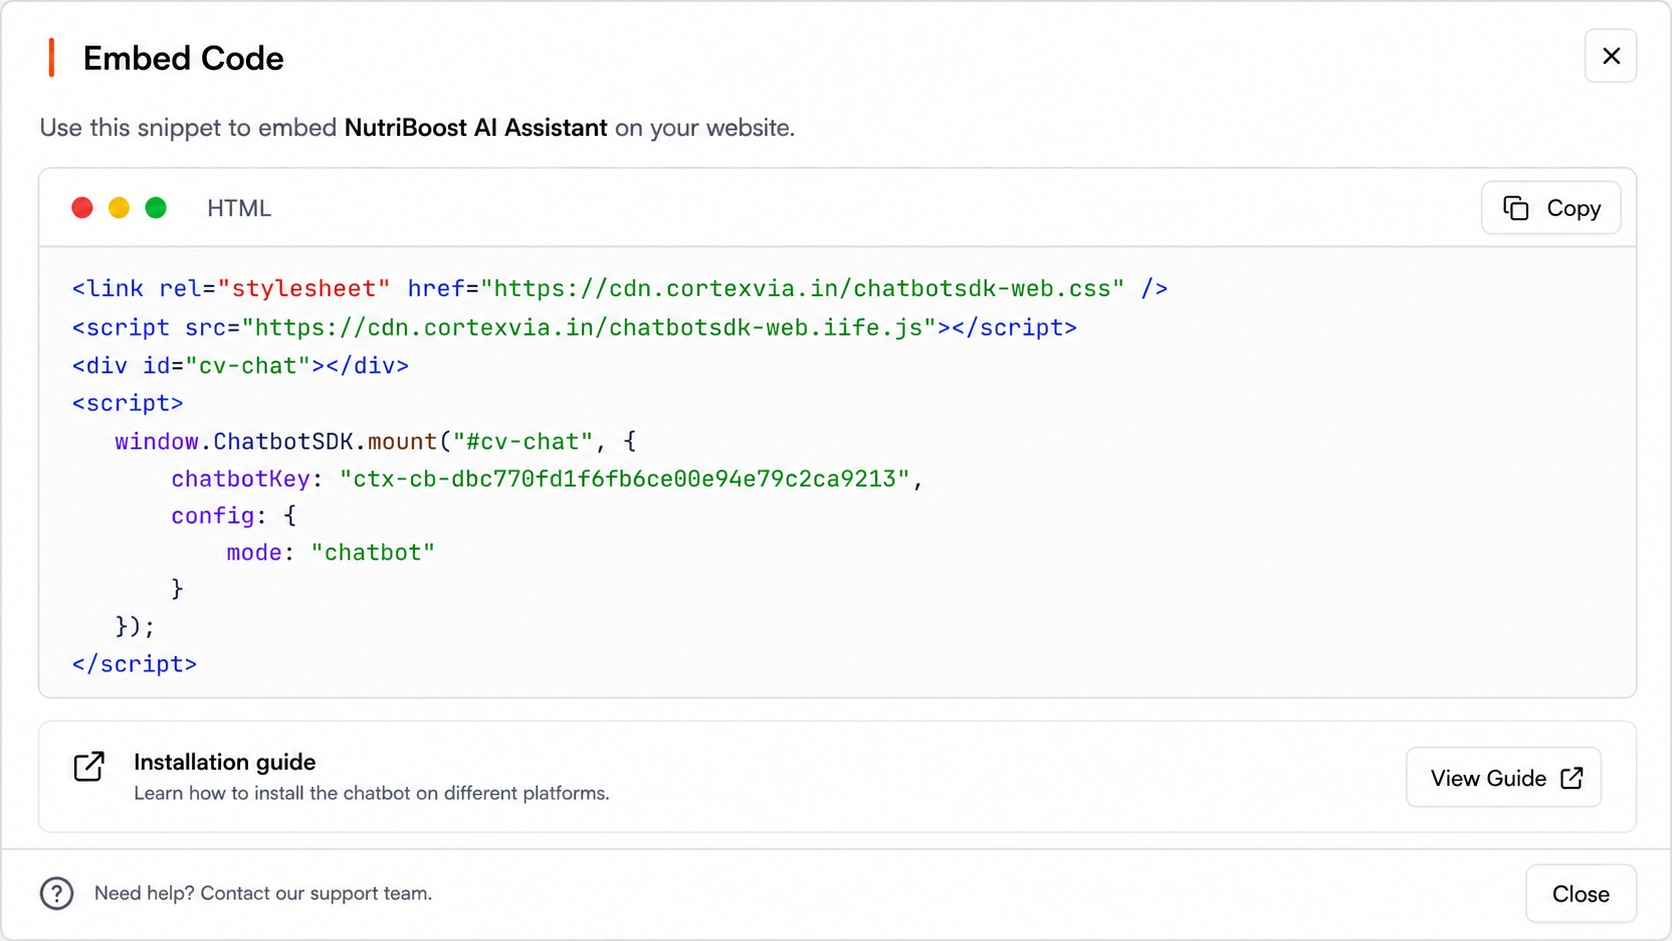Click the stylesheet link tag code line
Viewport: 1672px width, 941px height.
tap(620, 289)
